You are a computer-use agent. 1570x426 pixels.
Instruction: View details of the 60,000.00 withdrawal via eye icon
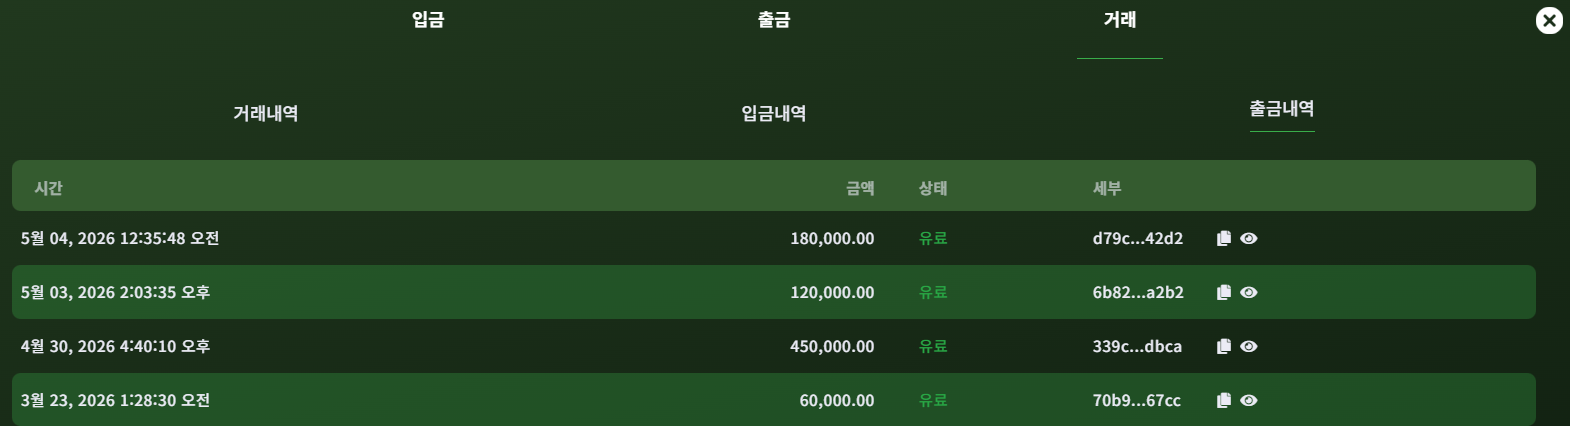(1249, 400)
